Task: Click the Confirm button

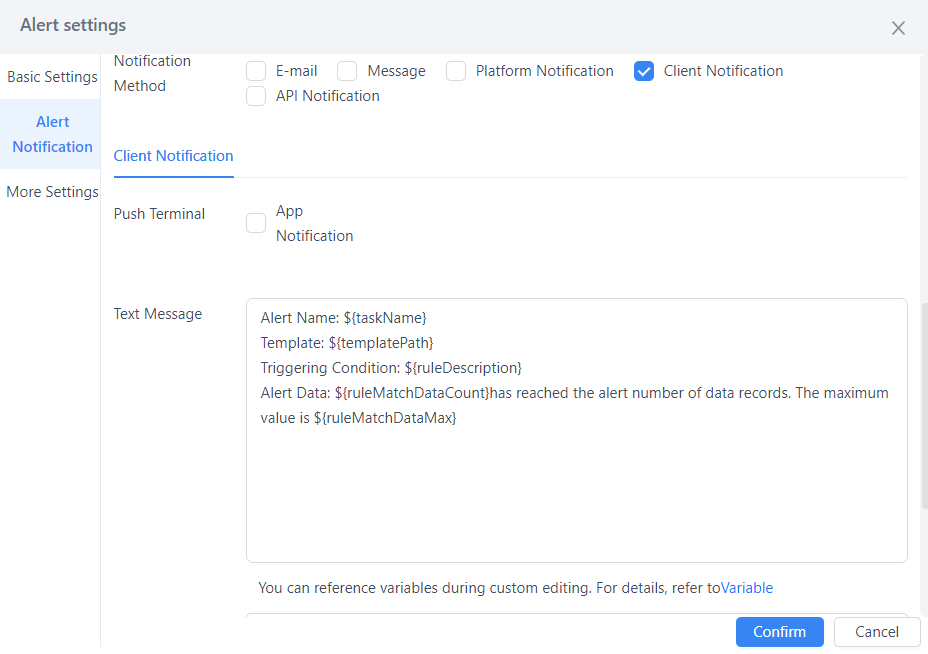Action: click(x=779, y=632)
